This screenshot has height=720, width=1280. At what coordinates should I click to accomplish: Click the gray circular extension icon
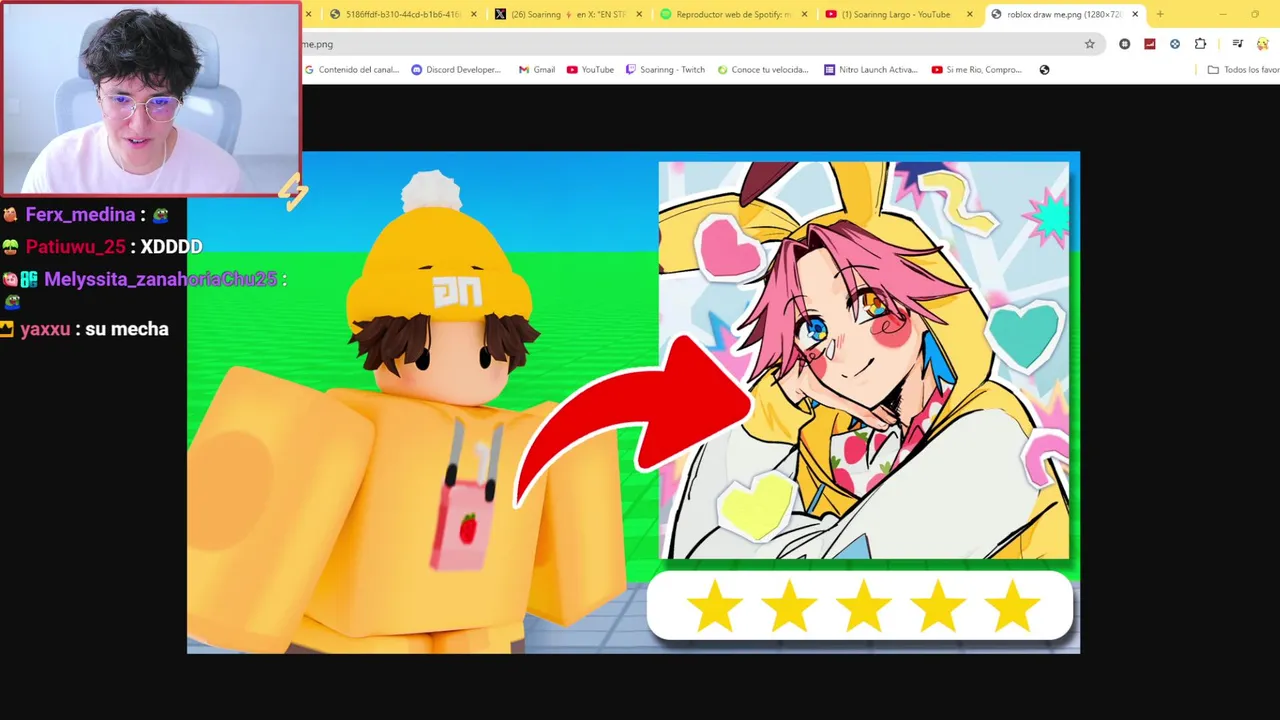pyautogui.click(x=1125, y=44)
